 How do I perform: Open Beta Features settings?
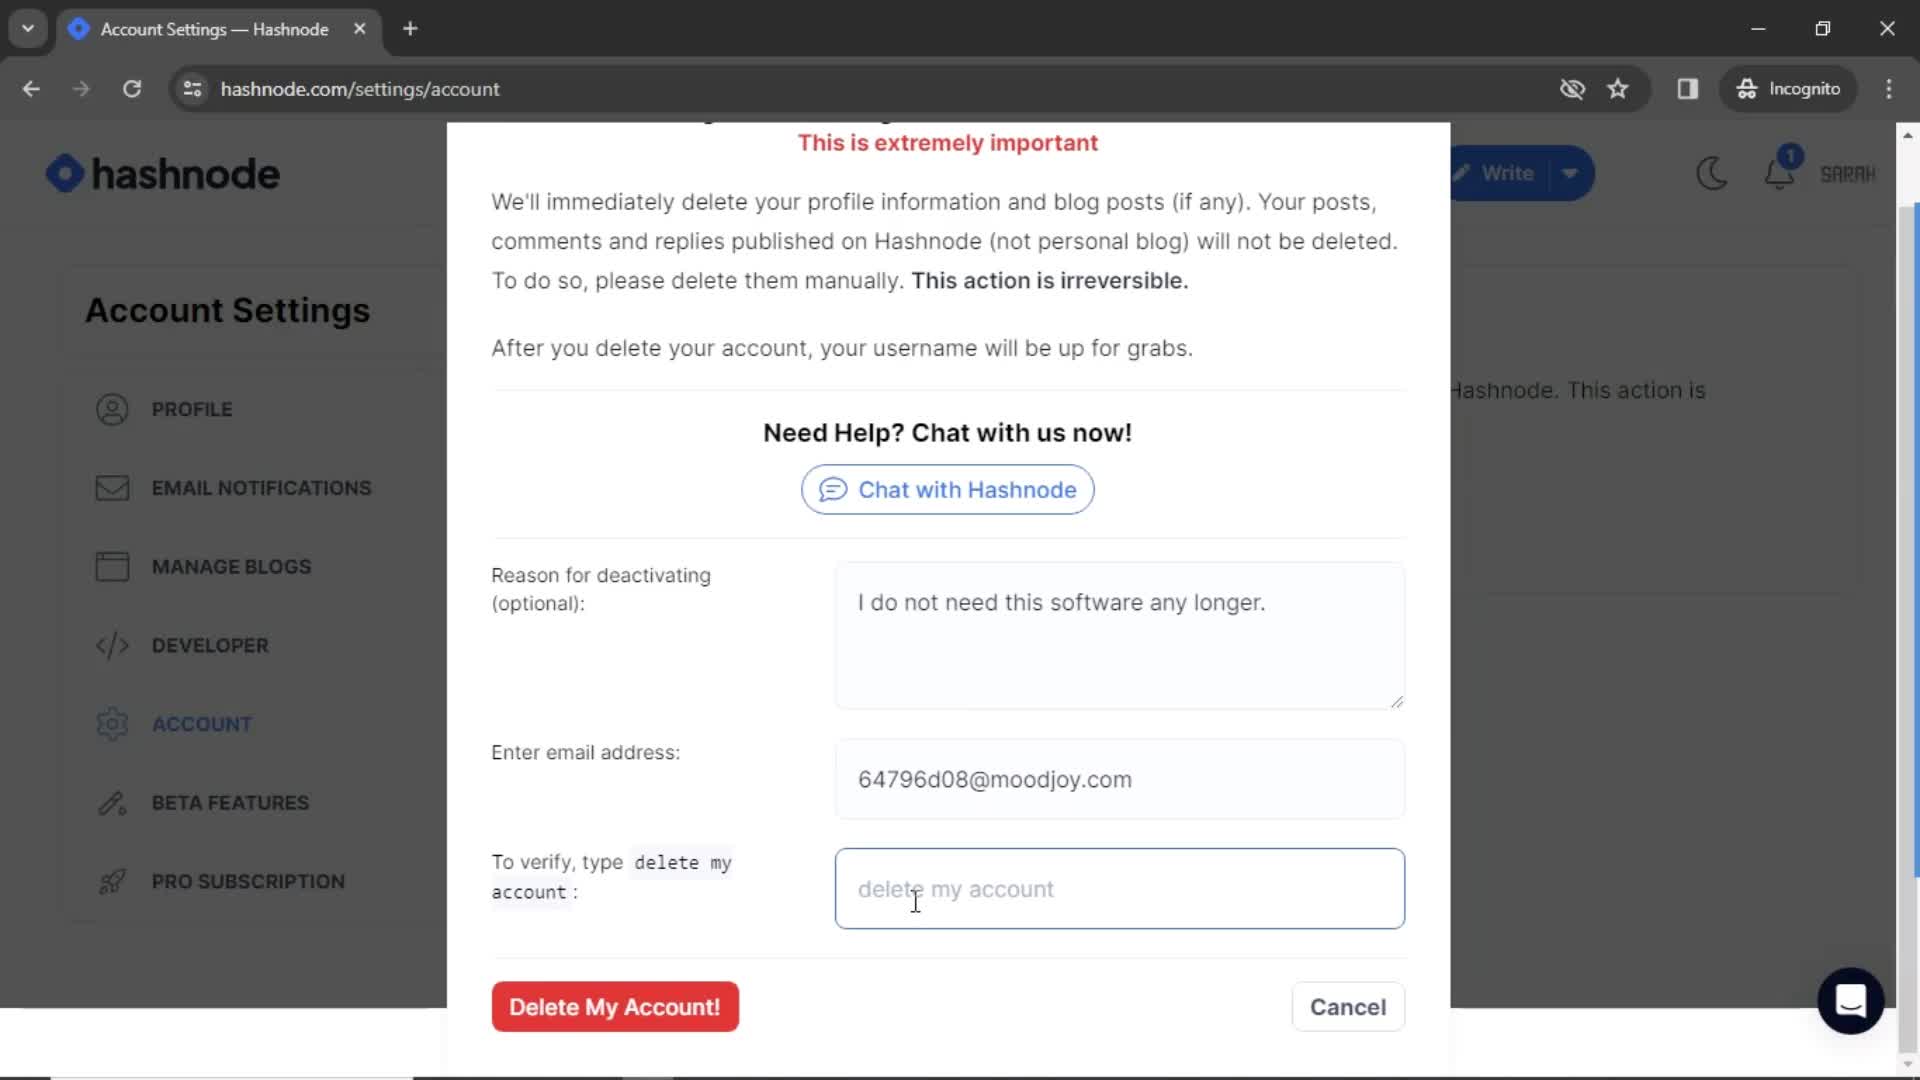pyautogui.click(x=231, y=802)
